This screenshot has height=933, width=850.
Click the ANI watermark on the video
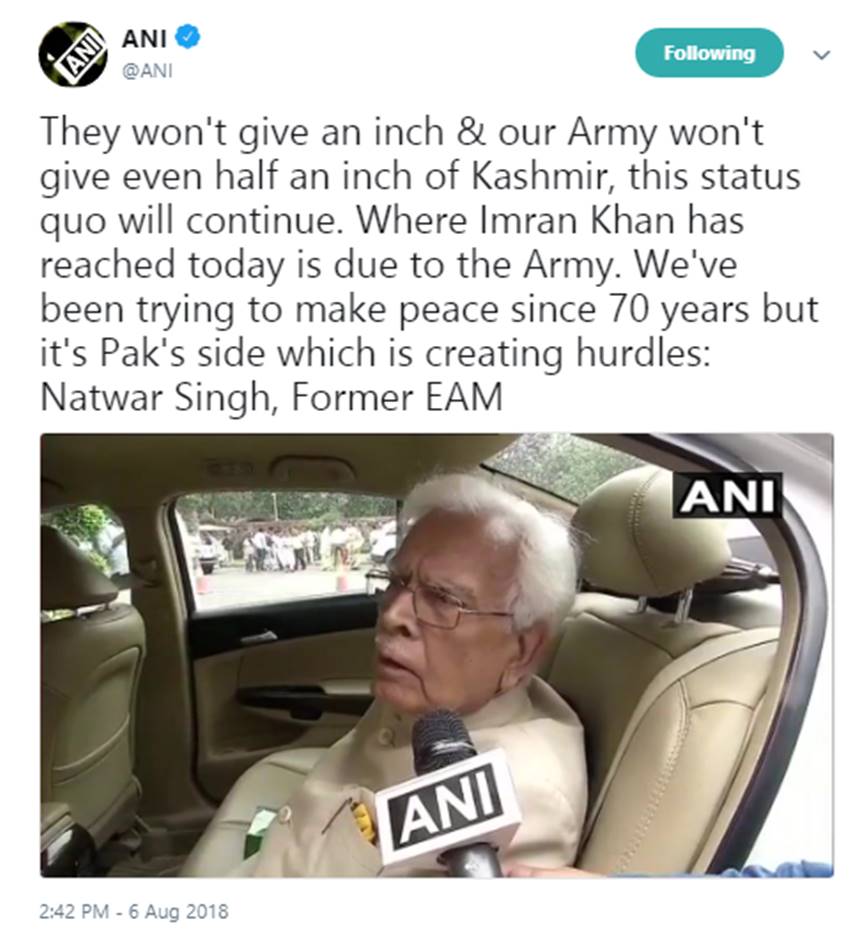[x=727, y=495]
